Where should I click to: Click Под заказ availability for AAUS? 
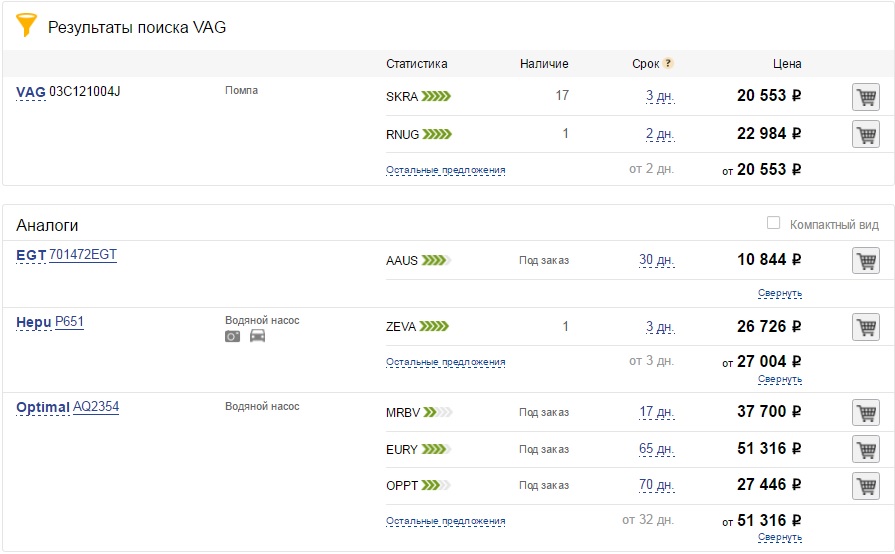tap(544, 260)
